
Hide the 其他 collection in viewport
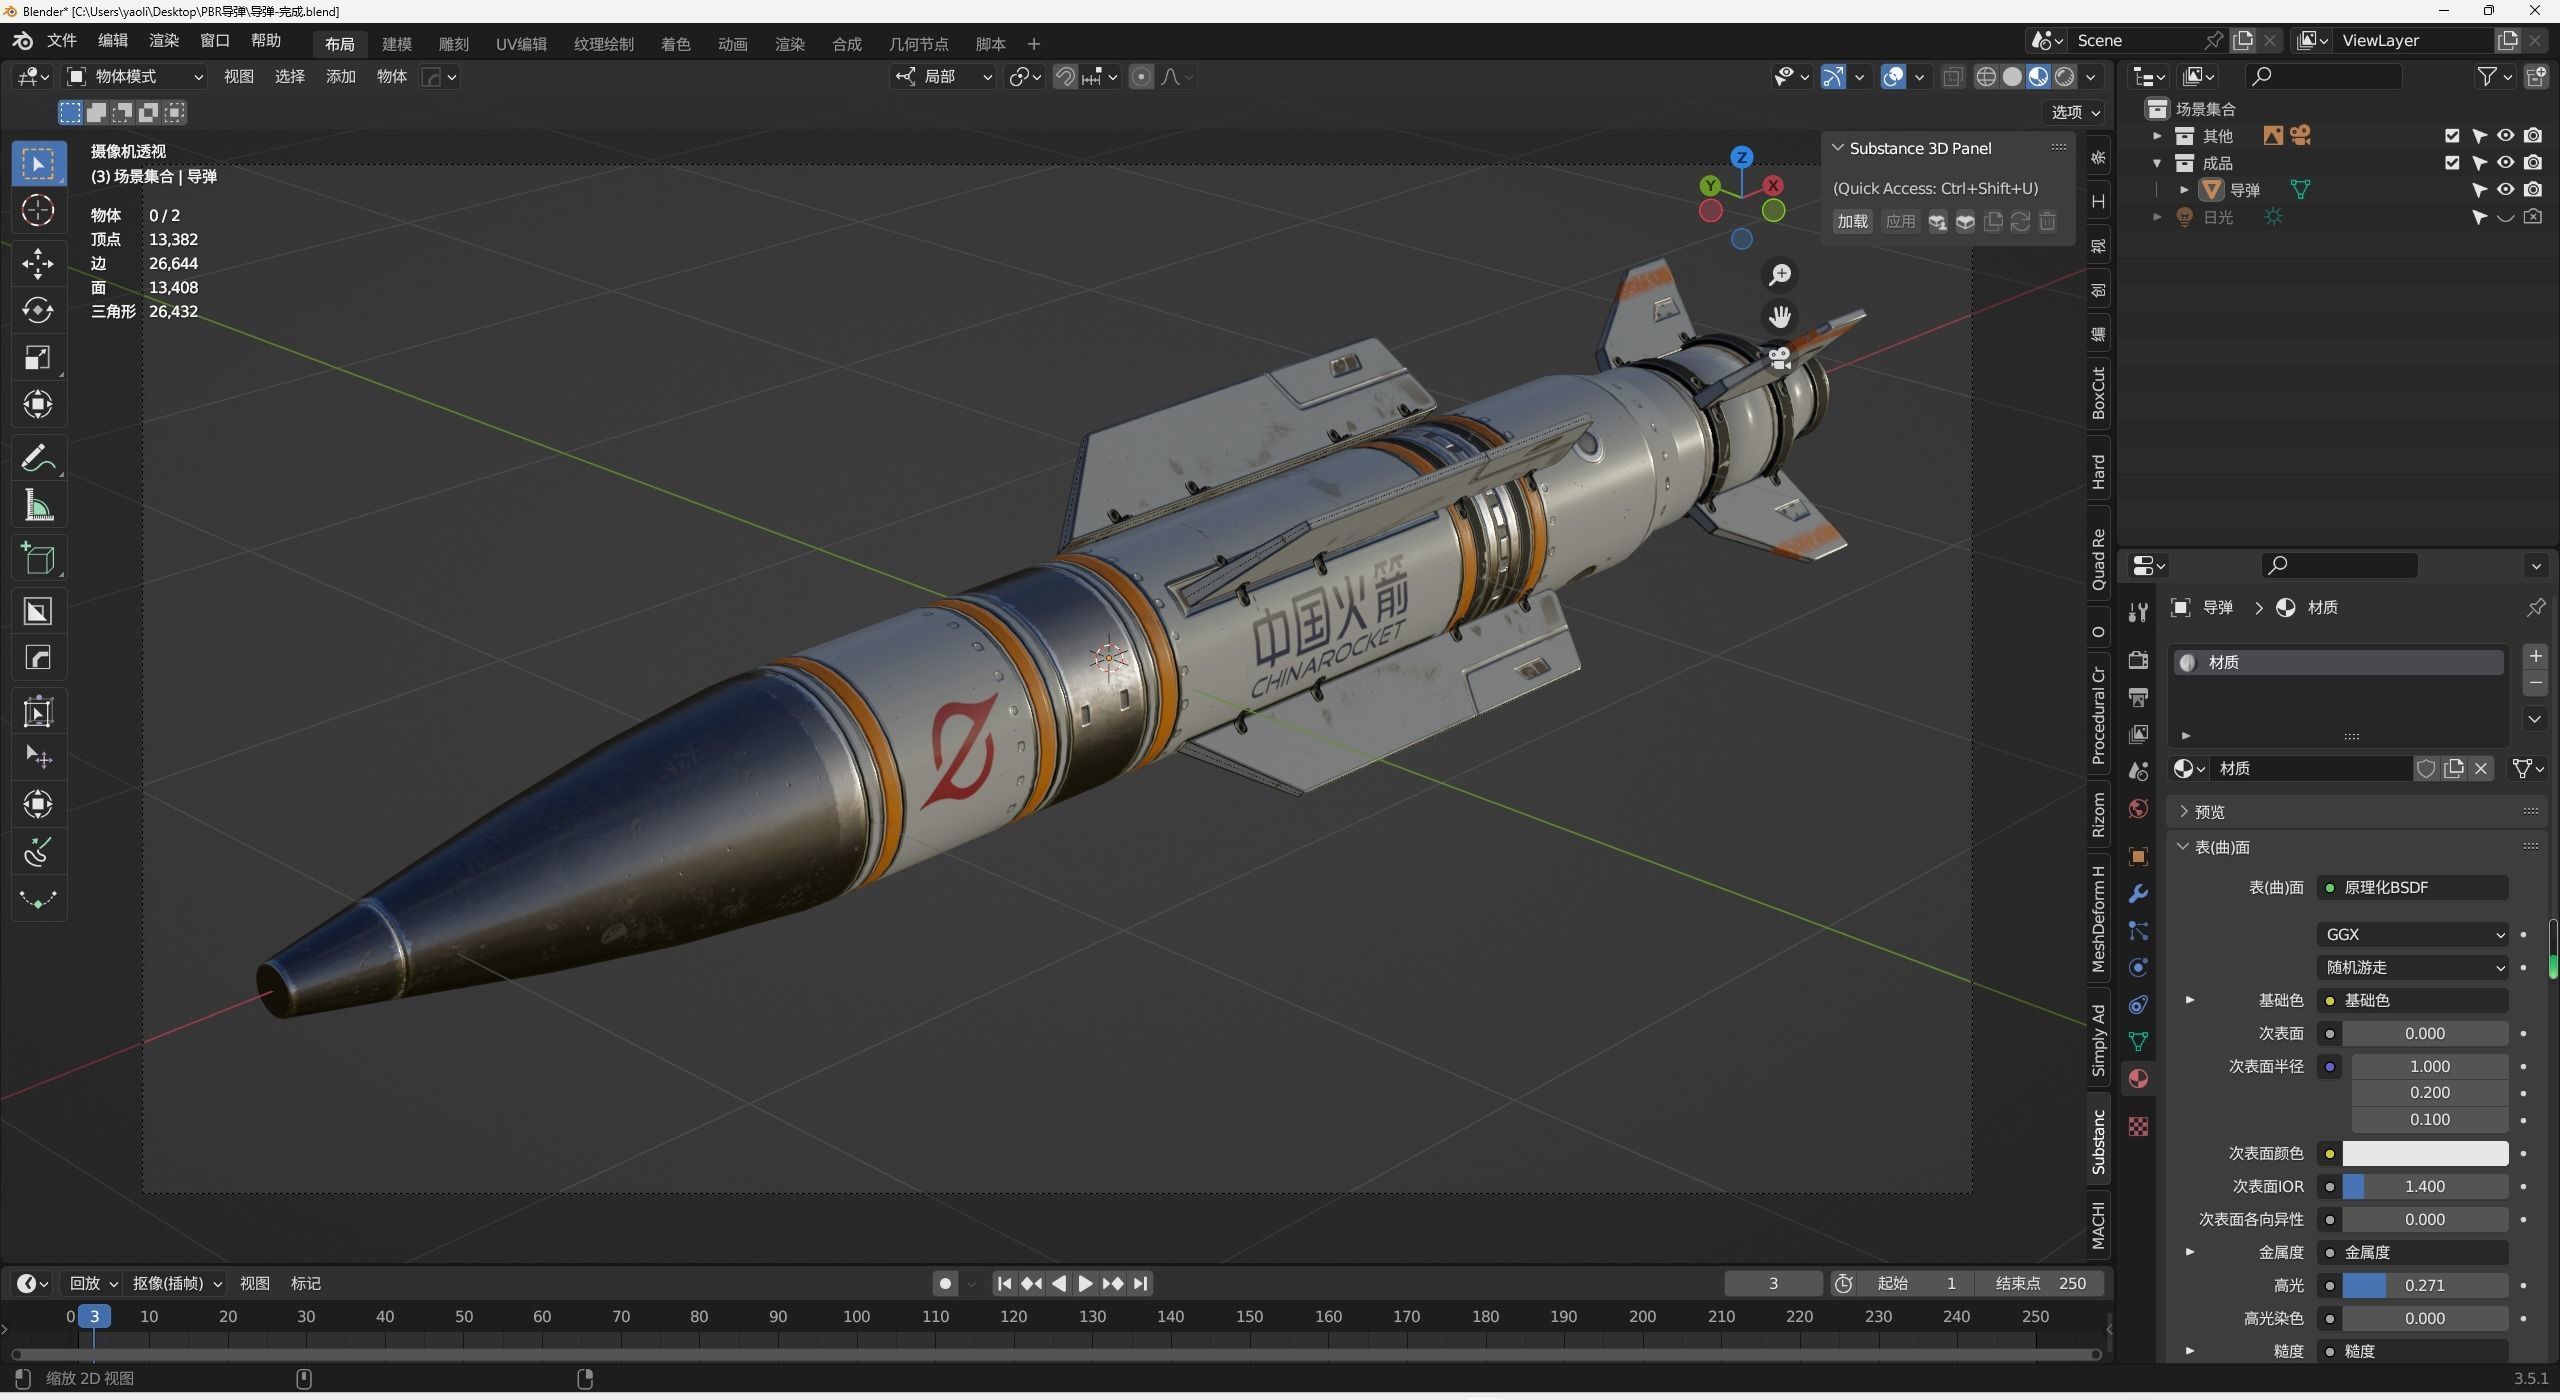[x=2506, y=136]
